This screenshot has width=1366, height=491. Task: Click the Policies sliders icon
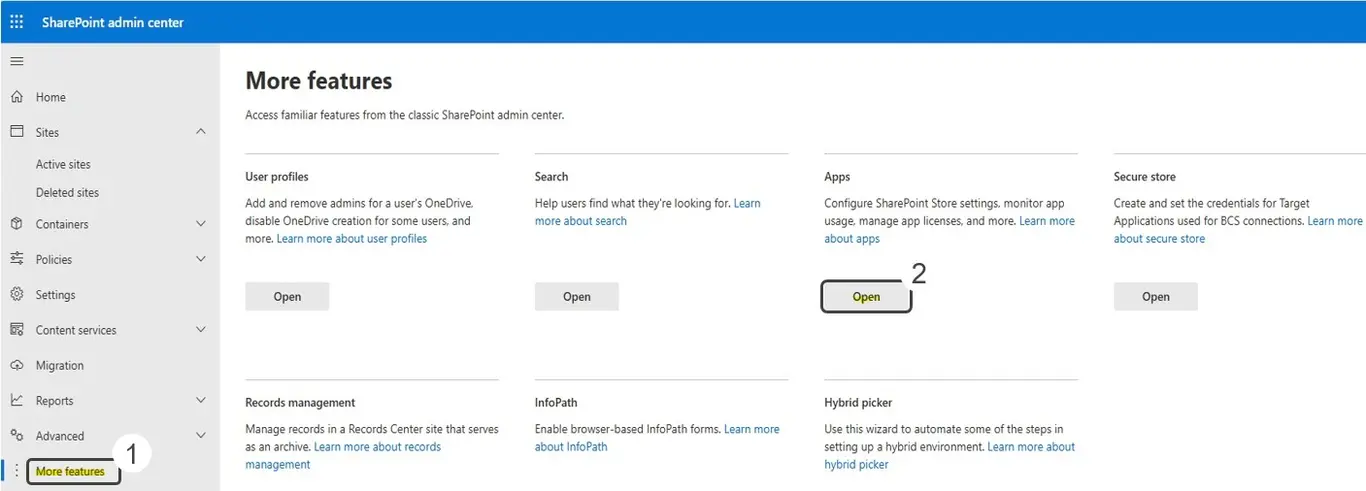[x=16, y=259]
